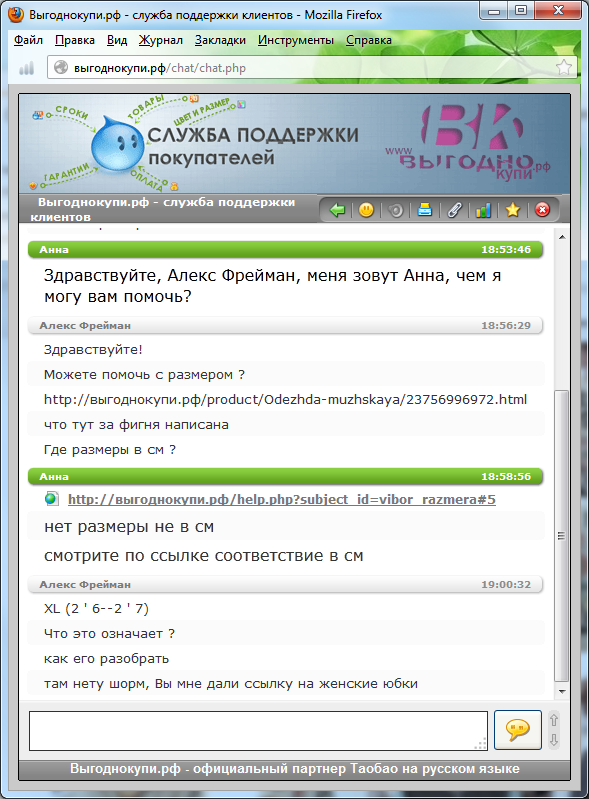This screenshot has width=589, height=799.
Task: Click the ОПЛАТА label in banner
Action: click(146, 180)
